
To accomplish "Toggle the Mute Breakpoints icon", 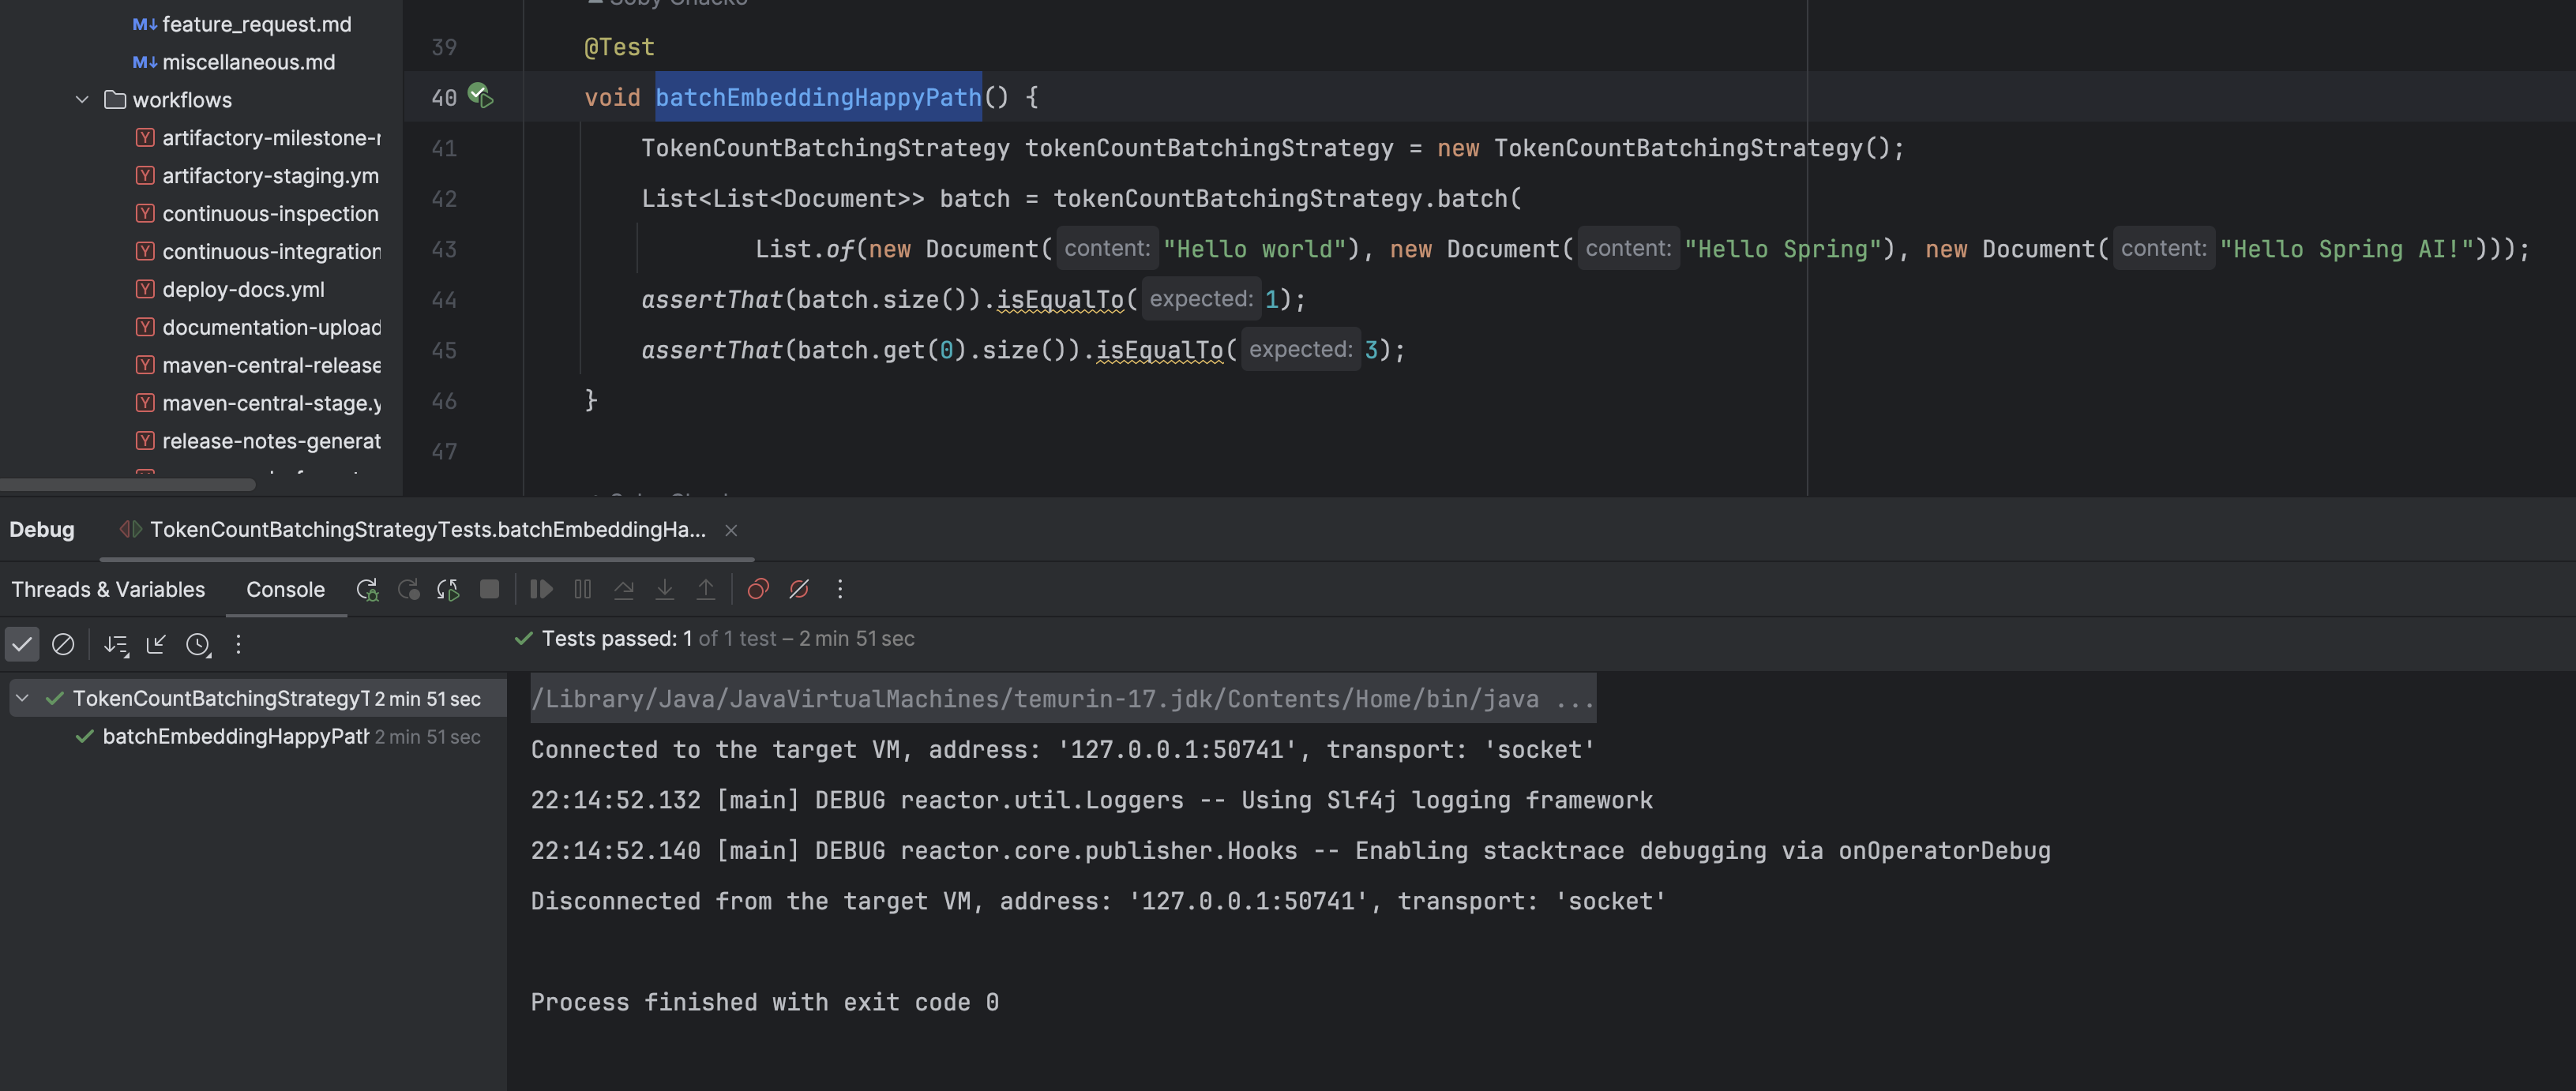I will 799,590.
